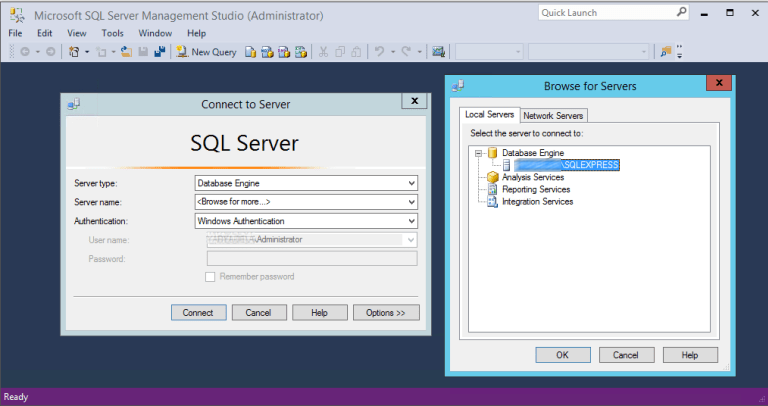Select the Database Engine tree item
This screenshot has height=406, width=768.
coord(533,153)
